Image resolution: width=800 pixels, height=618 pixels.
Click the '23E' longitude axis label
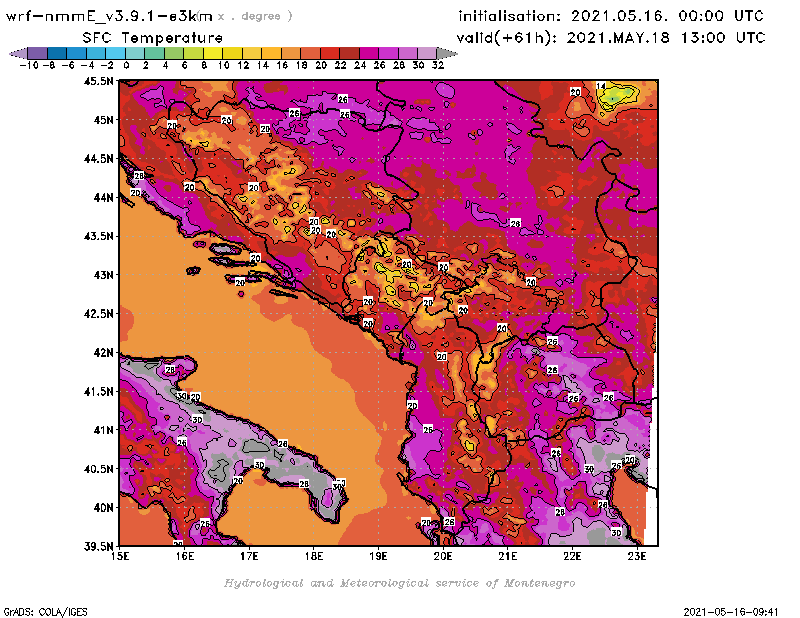637,556
